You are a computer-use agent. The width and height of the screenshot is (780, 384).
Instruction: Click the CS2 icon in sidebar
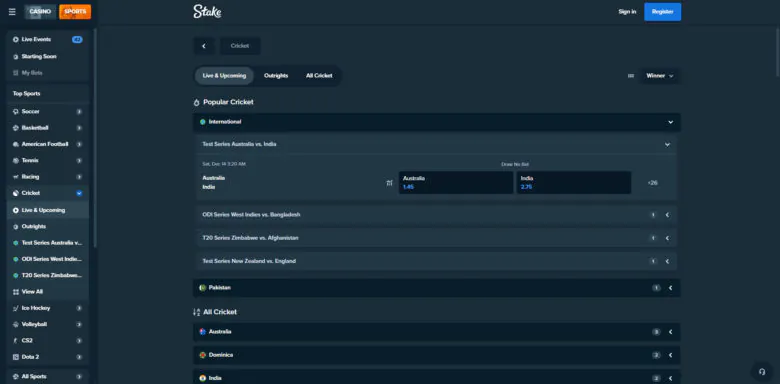pyautogui.click(x=15, y=341)
